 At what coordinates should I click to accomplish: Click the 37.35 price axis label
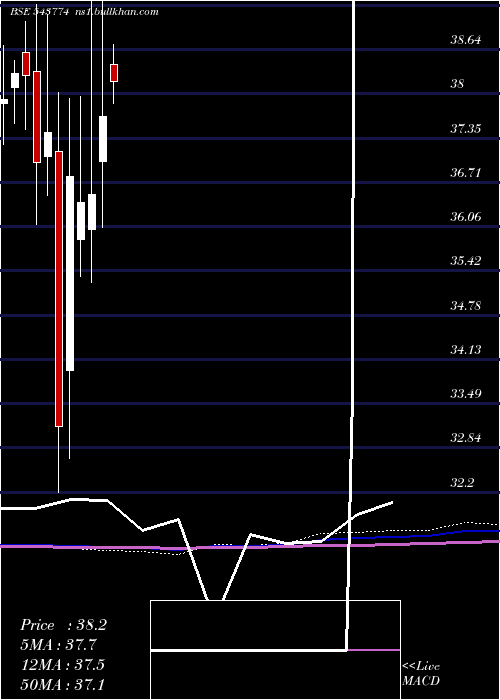[x=466, y=129]
